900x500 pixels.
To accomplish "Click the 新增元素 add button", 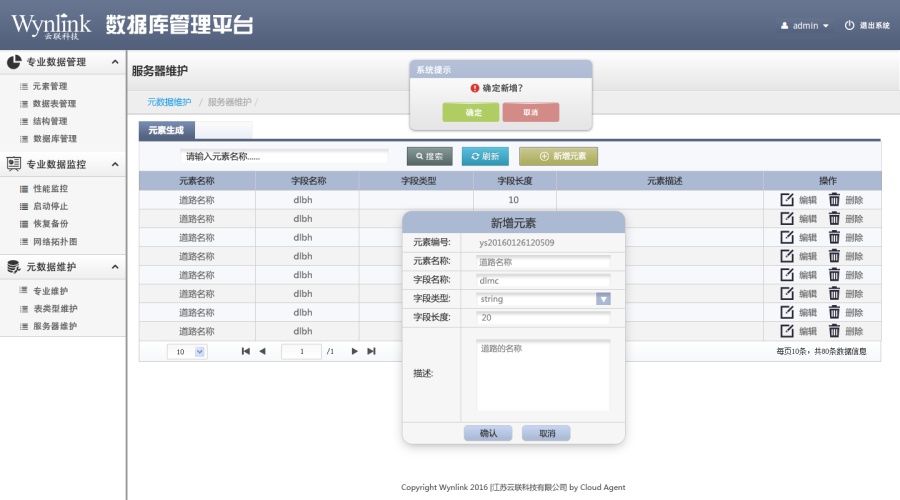I will coord(558,156).
